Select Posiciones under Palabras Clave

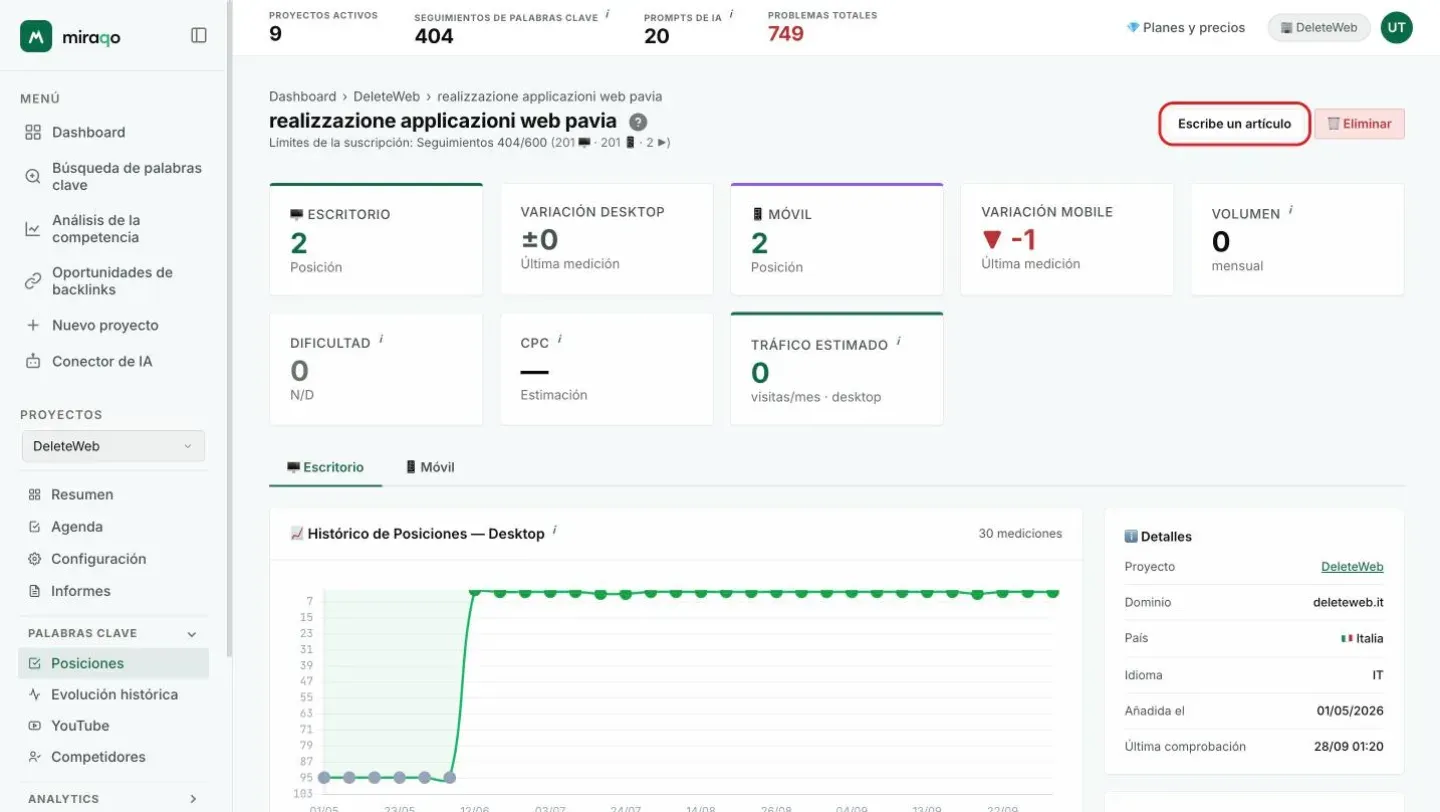pos(113,663)
